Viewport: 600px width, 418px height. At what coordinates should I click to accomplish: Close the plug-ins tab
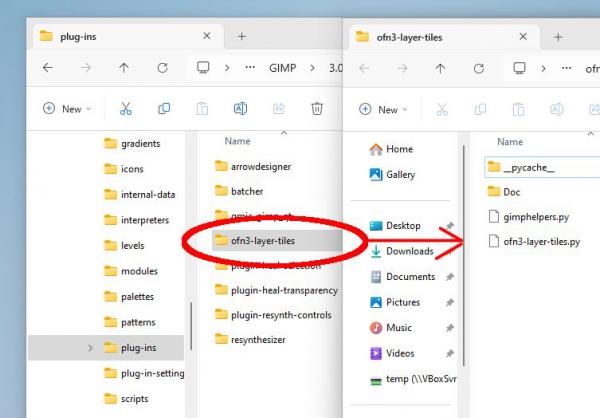click(207, 36)
